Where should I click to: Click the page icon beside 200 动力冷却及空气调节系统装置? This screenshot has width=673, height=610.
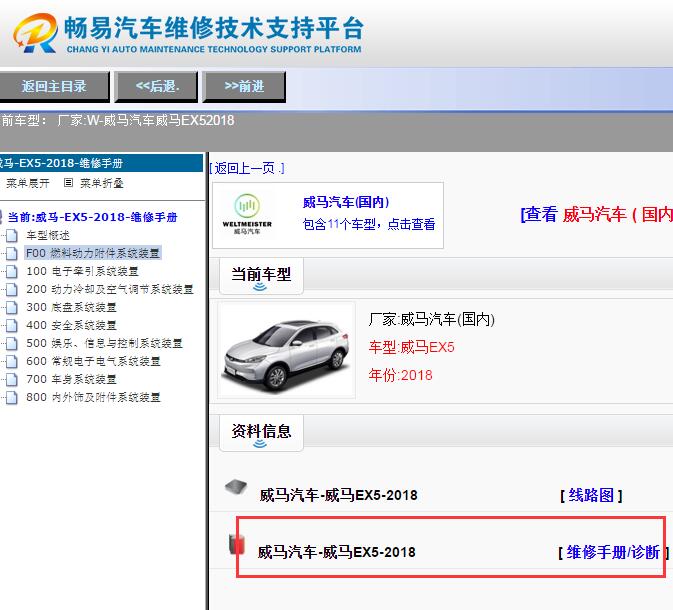[x=12, y=290]
